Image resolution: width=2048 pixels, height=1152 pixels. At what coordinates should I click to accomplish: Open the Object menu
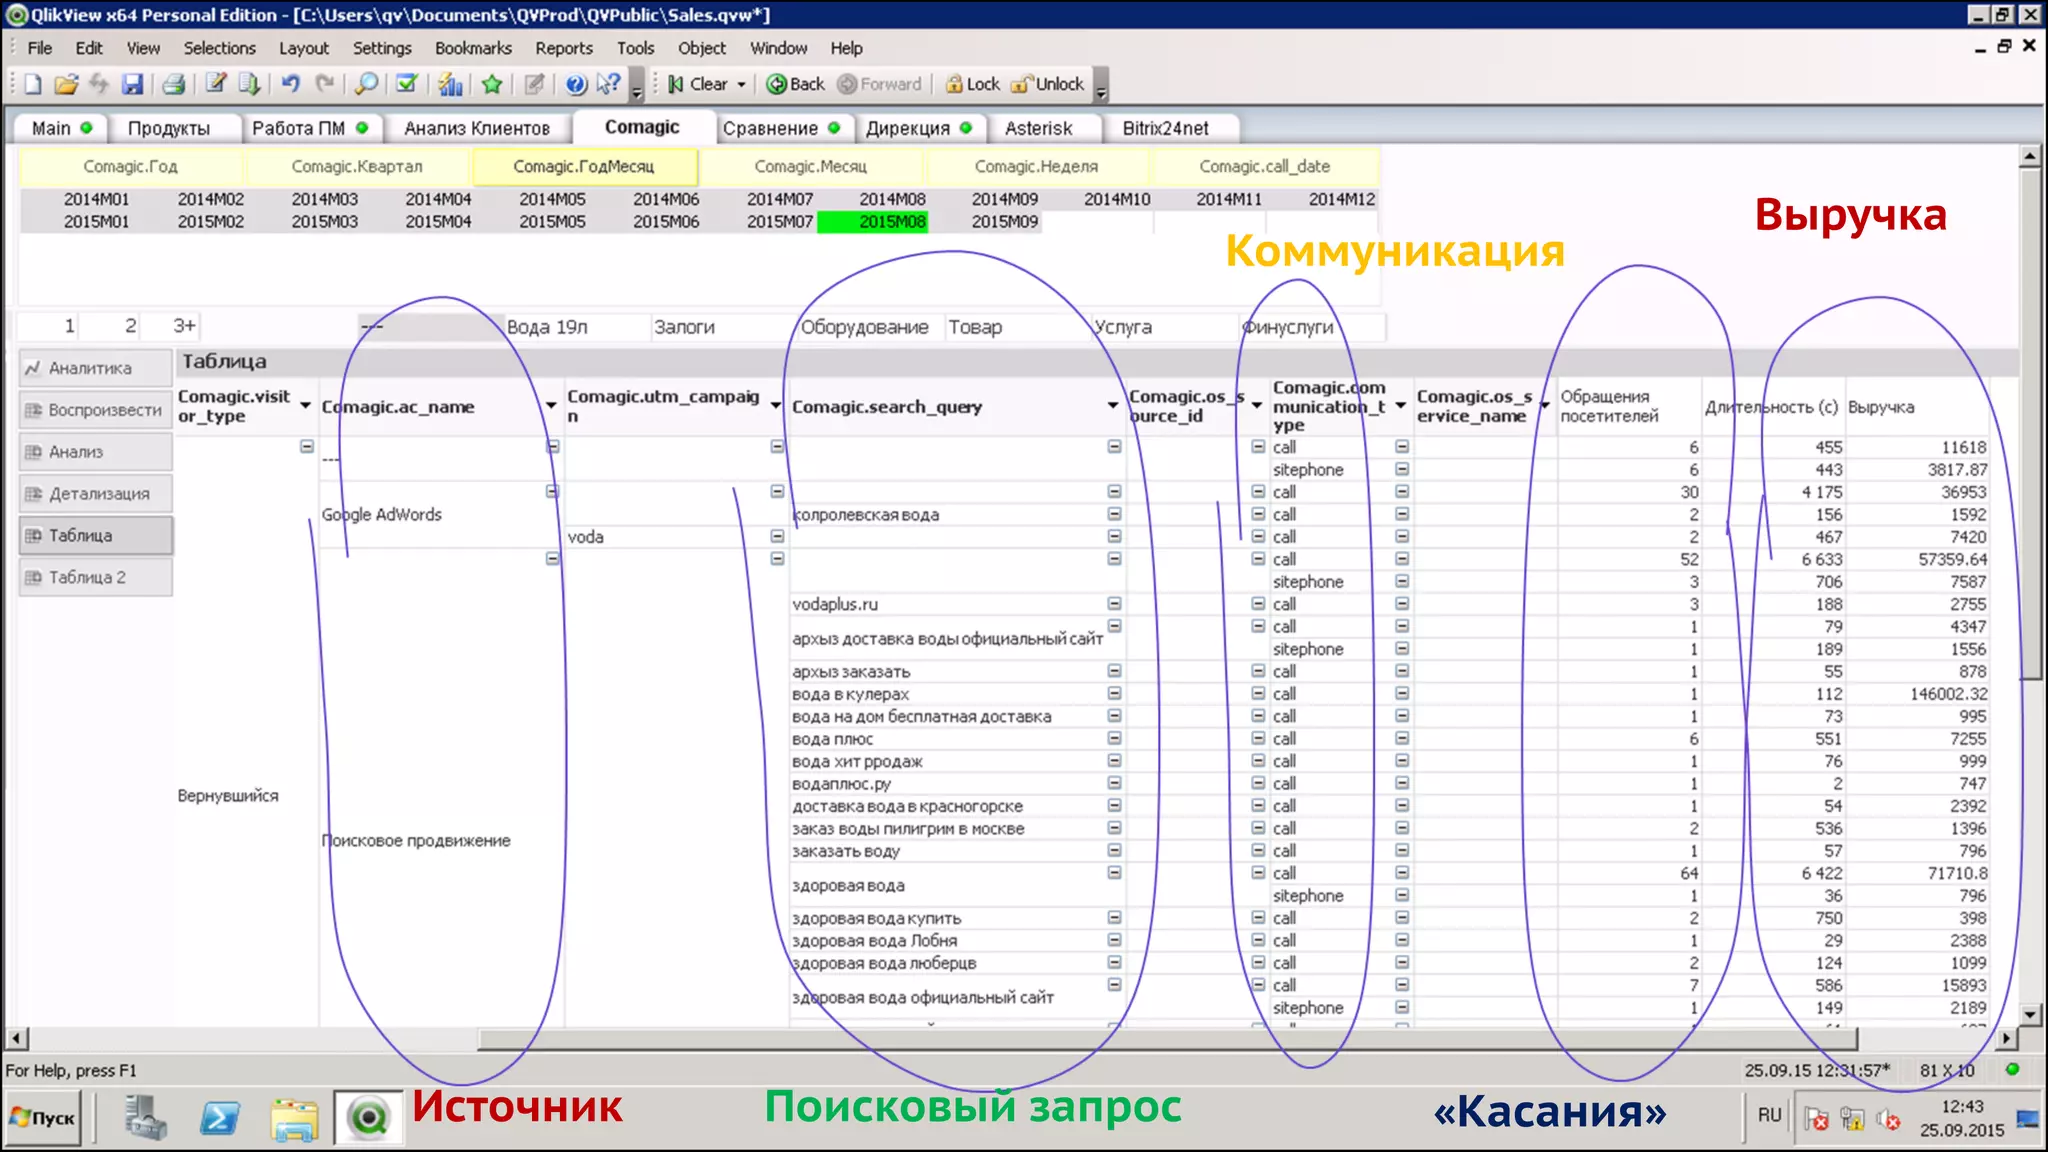tap(702, 48)
